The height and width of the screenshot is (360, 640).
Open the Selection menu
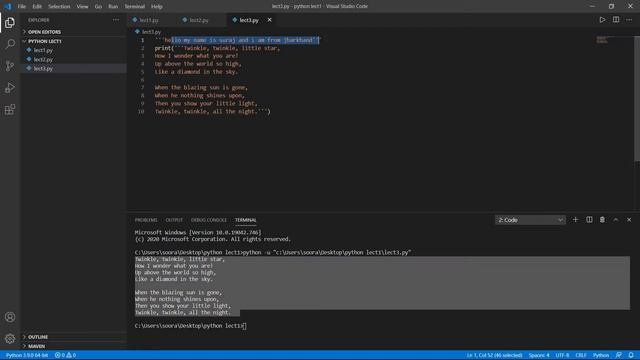point(59,7)
